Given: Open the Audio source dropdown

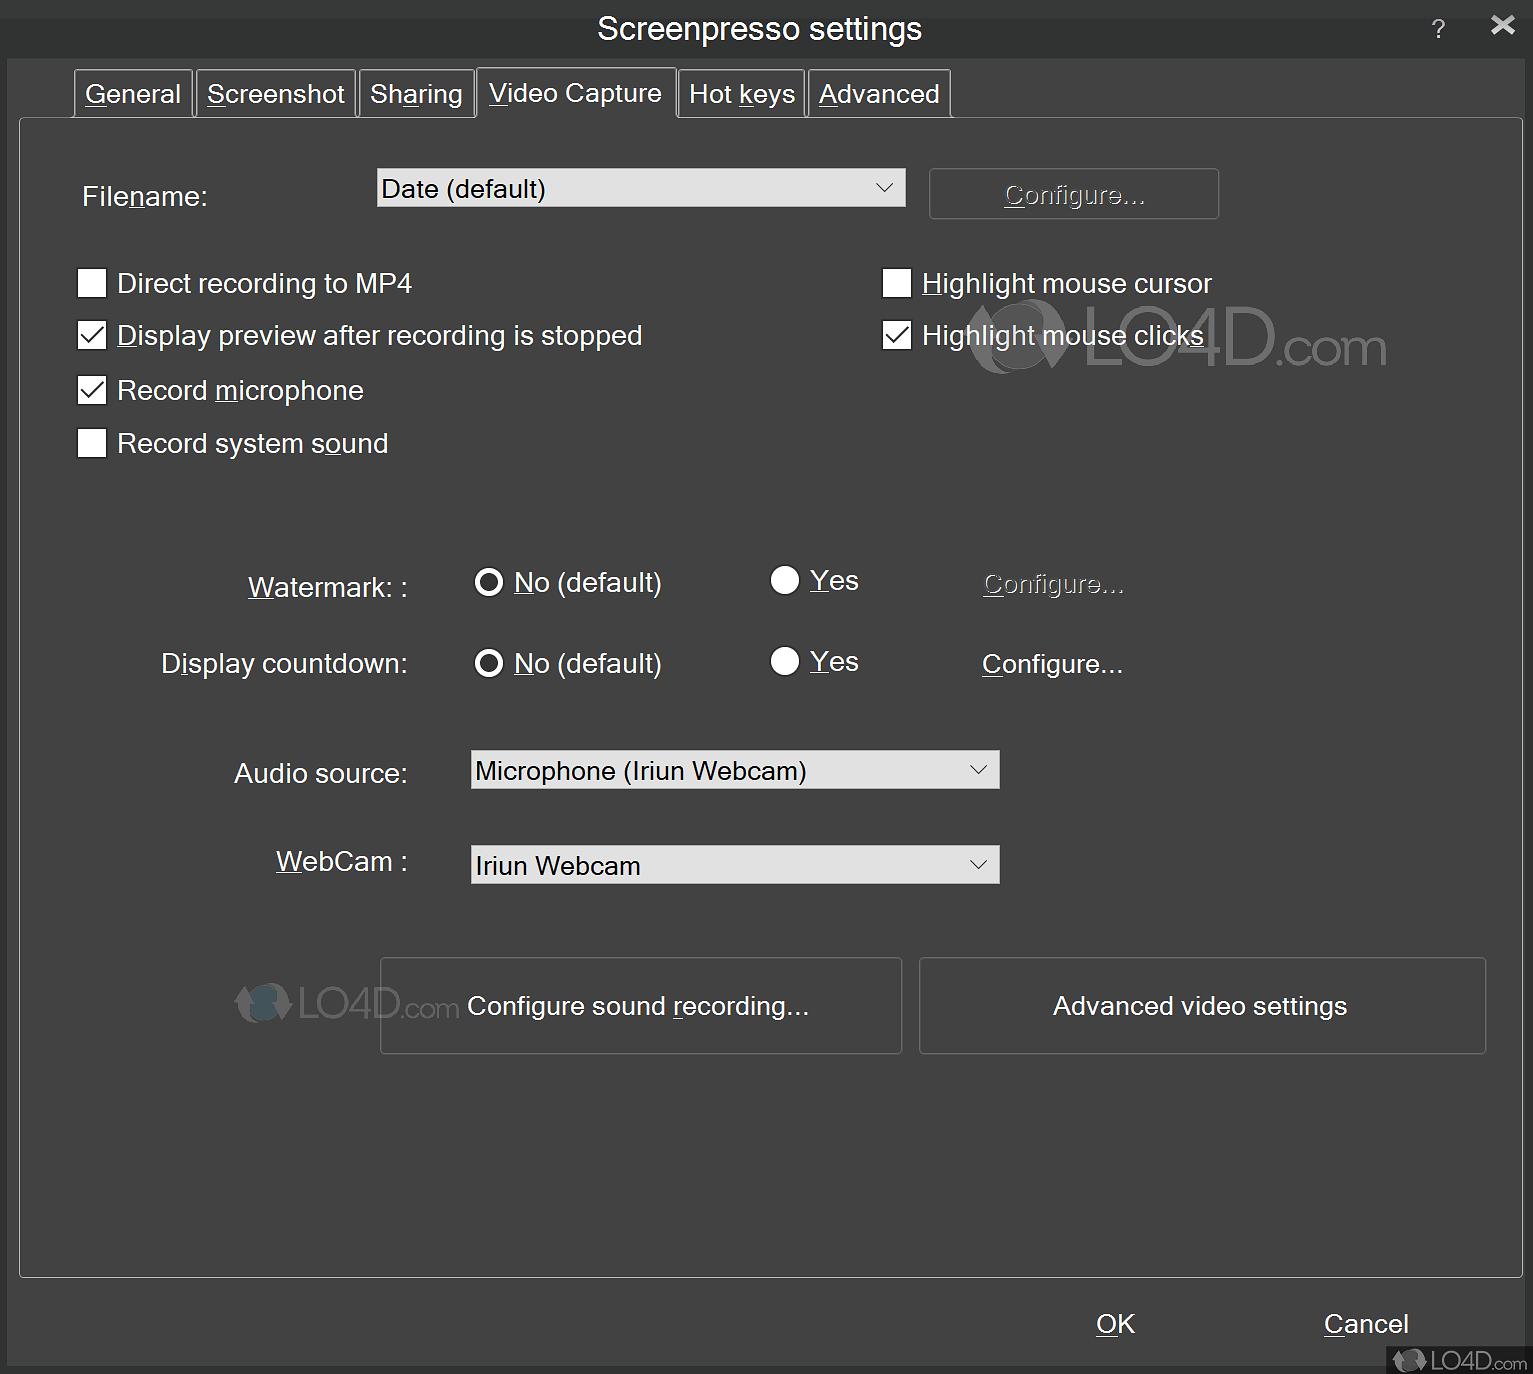Looking at the screenshot, I should (x=734, y=770).
